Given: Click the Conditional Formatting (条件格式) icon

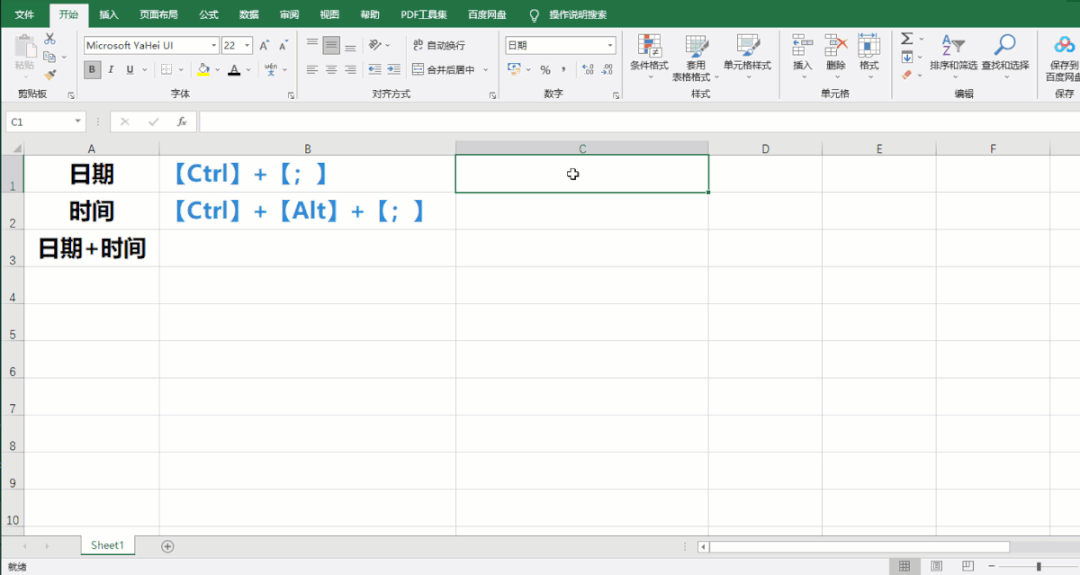Looking at the screenshot, I should click(649, 46).
